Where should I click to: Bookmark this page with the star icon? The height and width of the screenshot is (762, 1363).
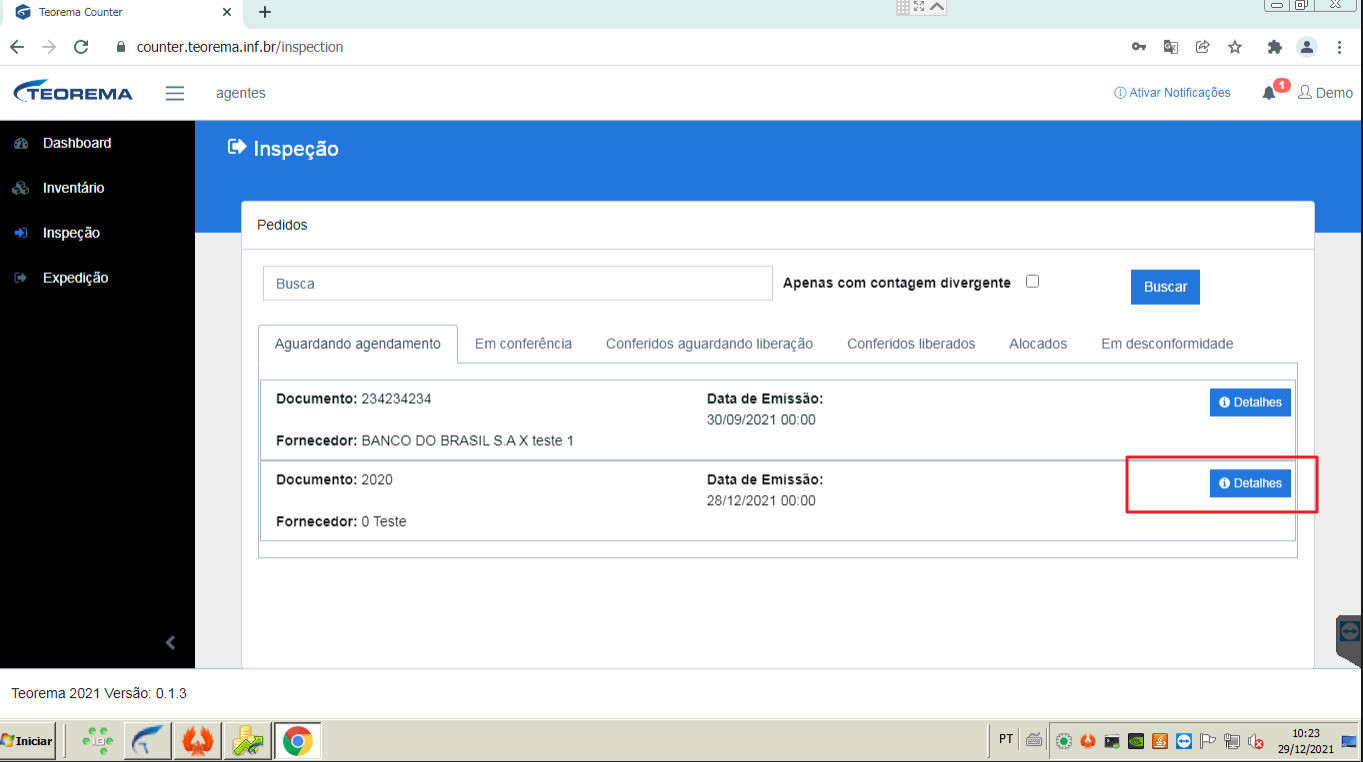pyautogui.click(x=1235, y=47)
